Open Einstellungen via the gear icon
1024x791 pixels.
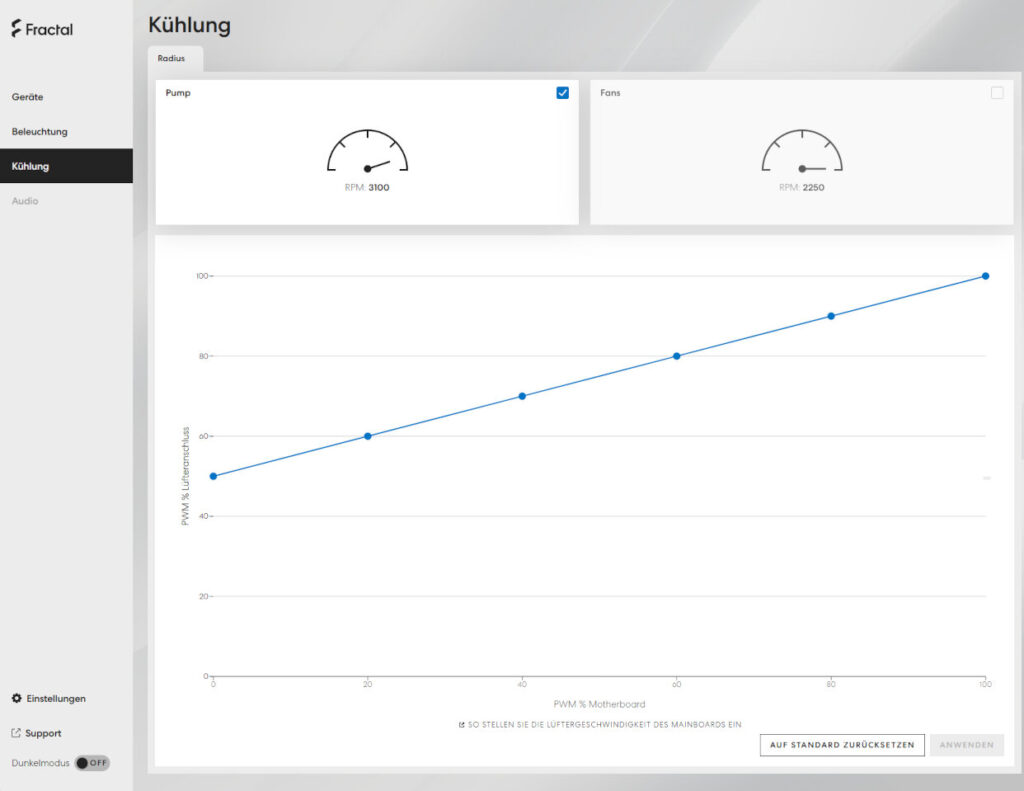17,698
